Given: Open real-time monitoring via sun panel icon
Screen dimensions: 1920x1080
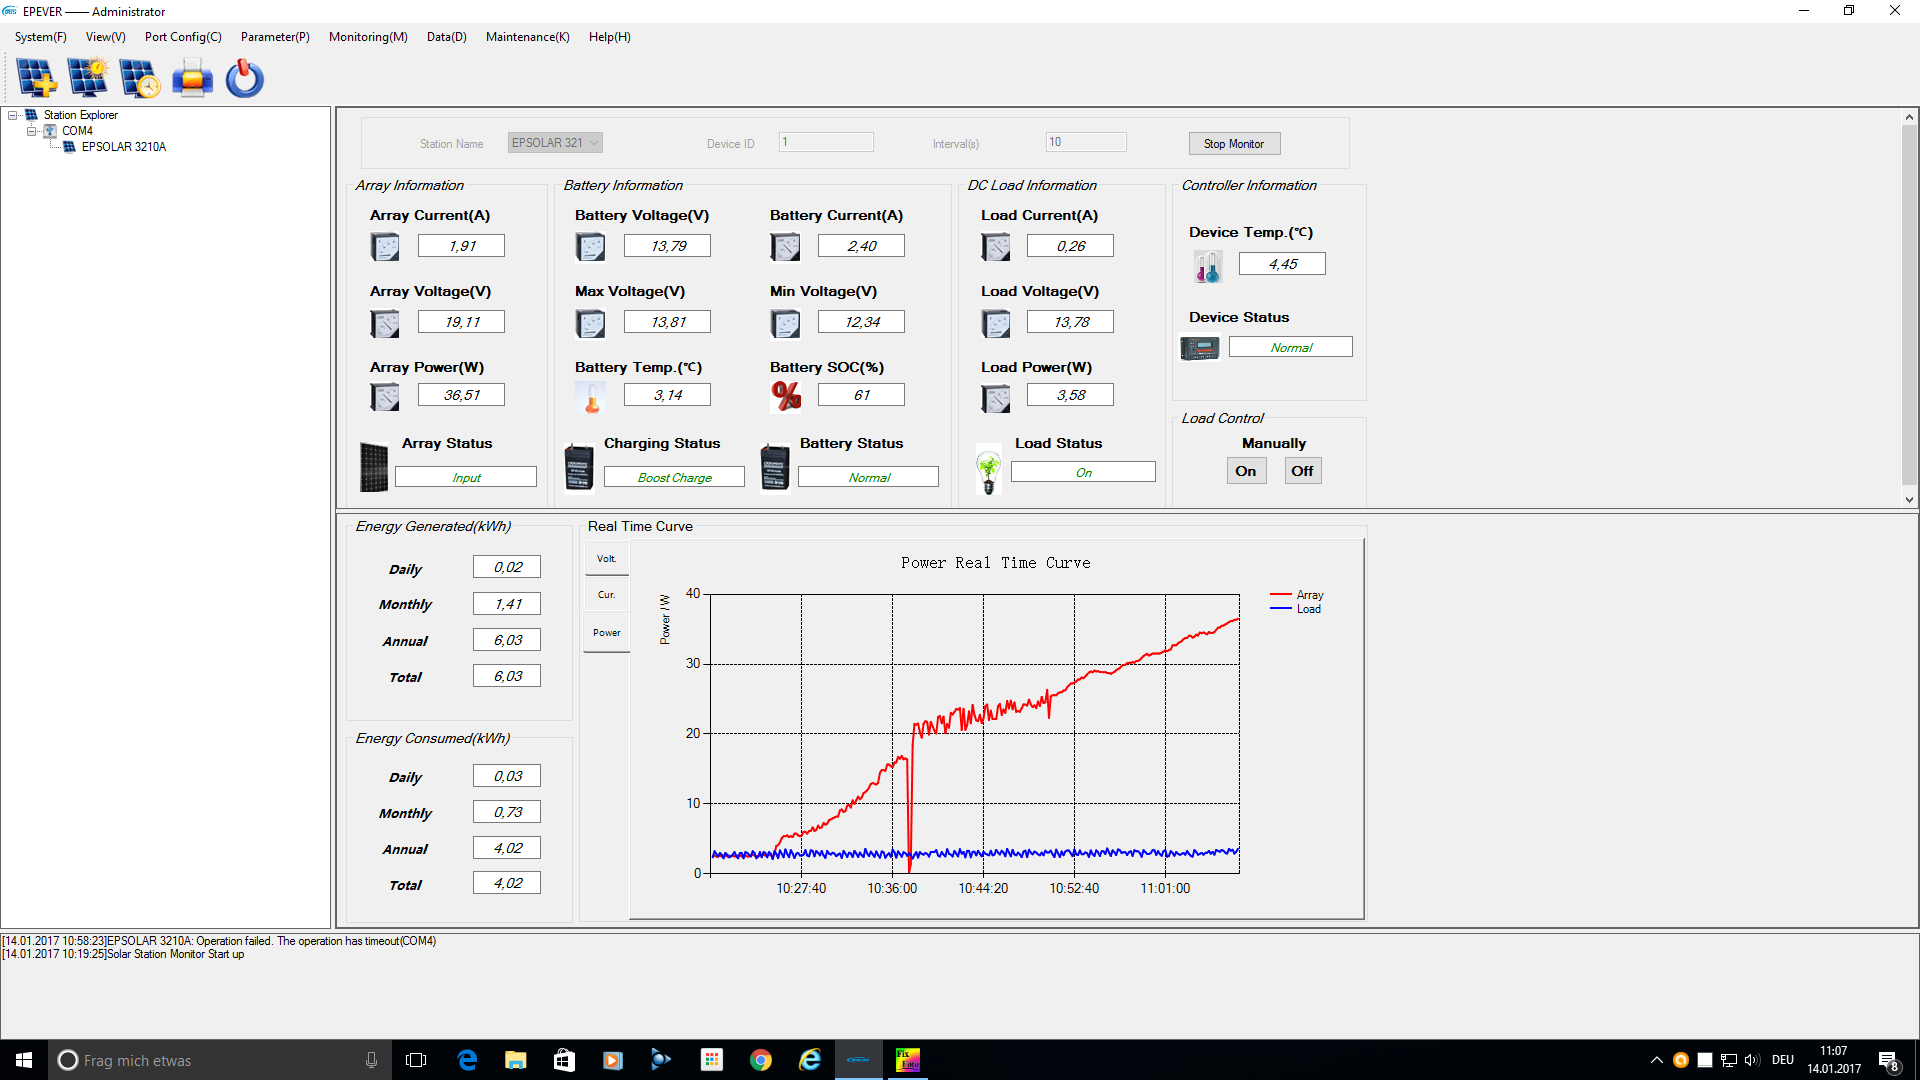Looking at the screenshot, I should [88, 78].
